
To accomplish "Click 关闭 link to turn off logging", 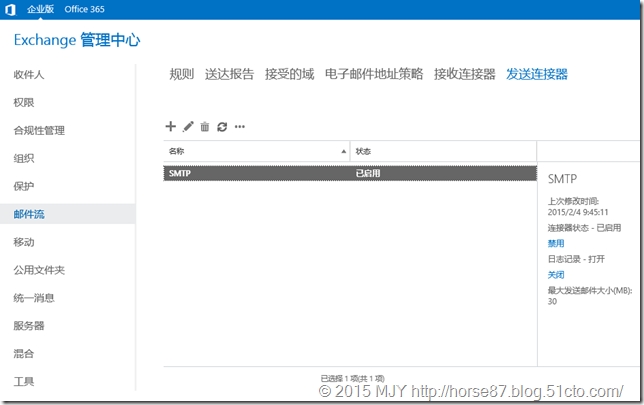I will click(x=555, y=274).
